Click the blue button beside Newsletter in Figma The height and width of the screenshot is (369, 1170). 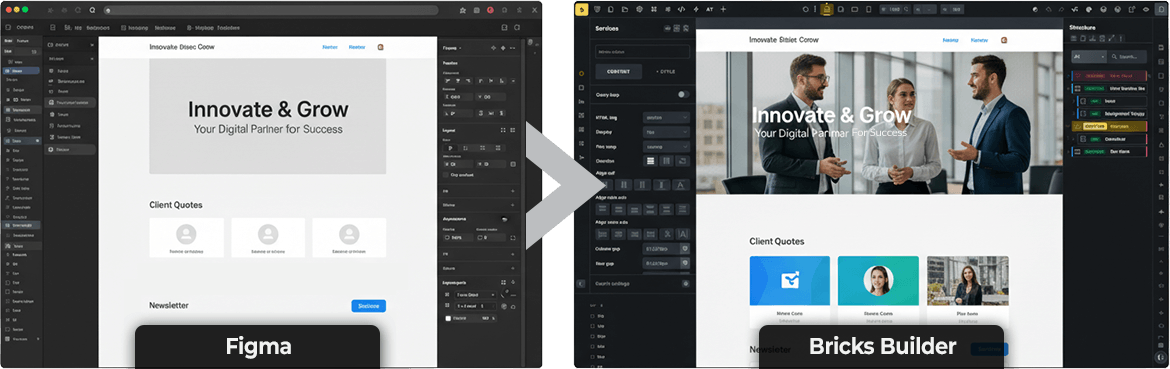369,306
